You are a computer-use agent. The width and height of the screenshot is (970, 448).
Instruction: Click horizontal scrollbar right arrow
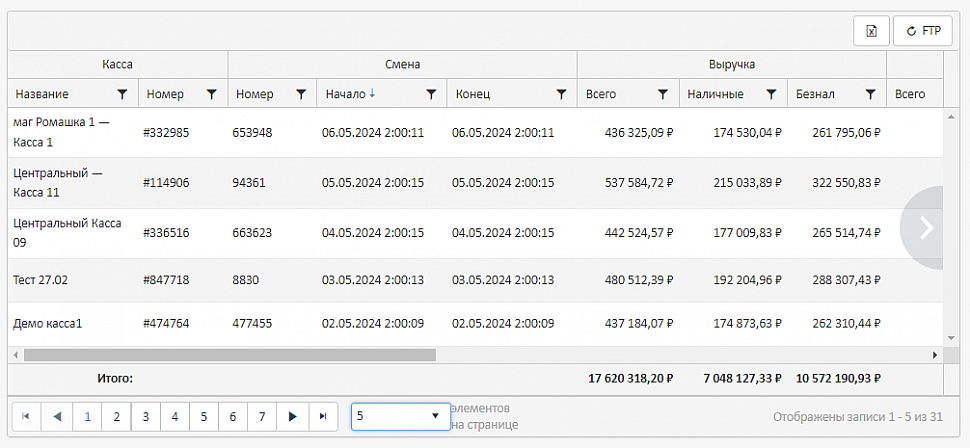(x=935, y=355)
